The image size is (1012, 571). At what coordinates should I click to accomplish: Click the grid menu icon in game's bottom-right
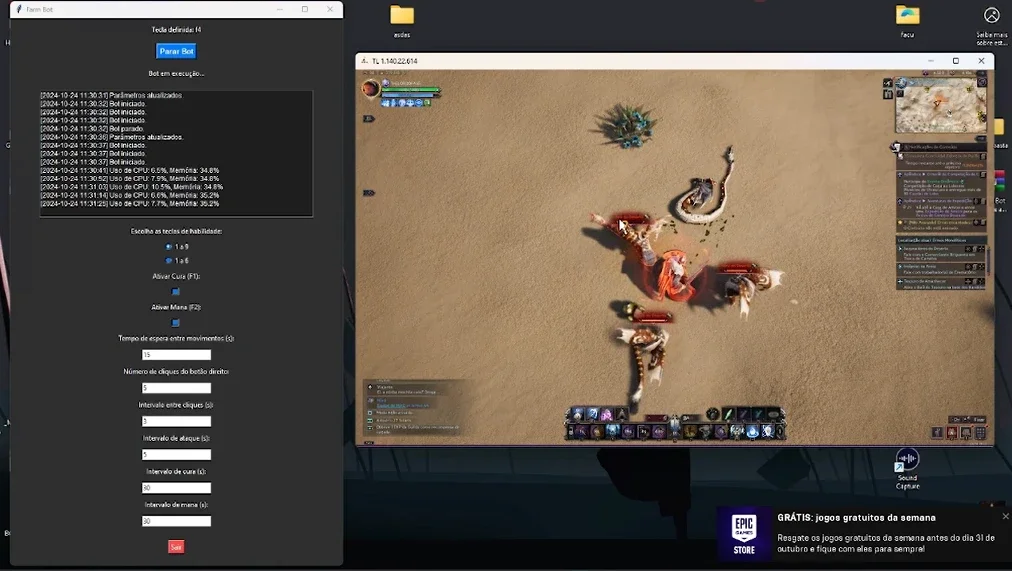pos(980,433)
